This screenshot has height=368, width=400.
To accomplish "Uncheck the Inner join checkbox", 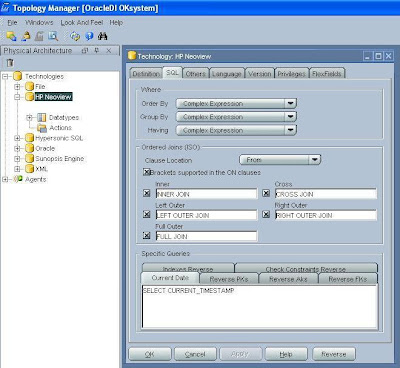I will click(147, 193).
